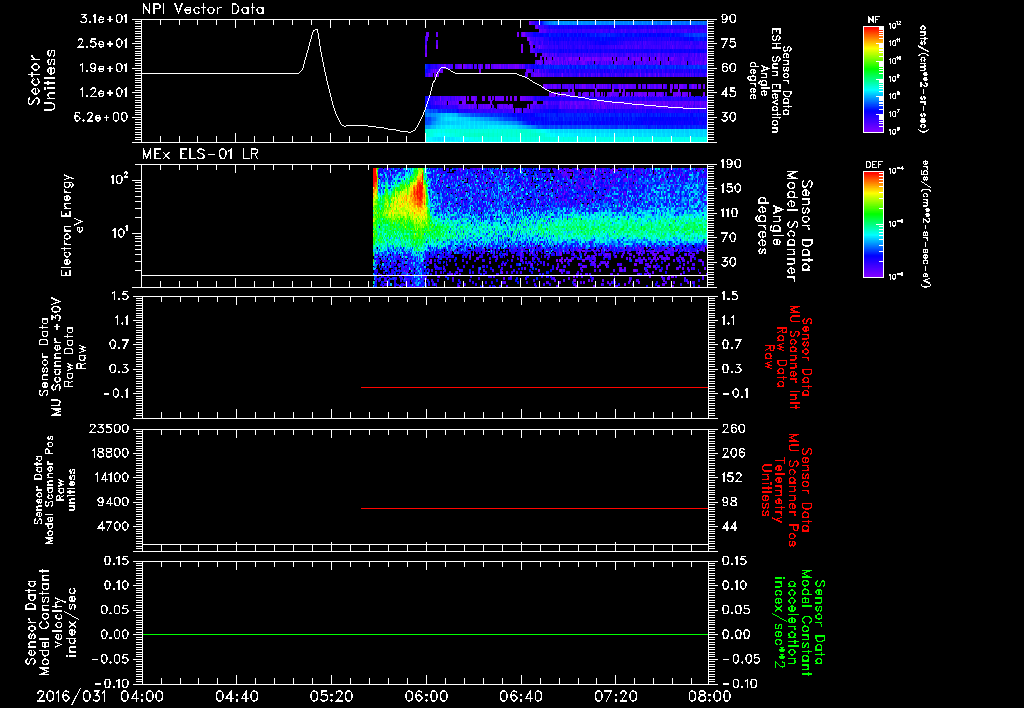Click the 07:20 time axis label
Image resolution: width=1024 pixels, height=708 pixels.
(616, 696)
